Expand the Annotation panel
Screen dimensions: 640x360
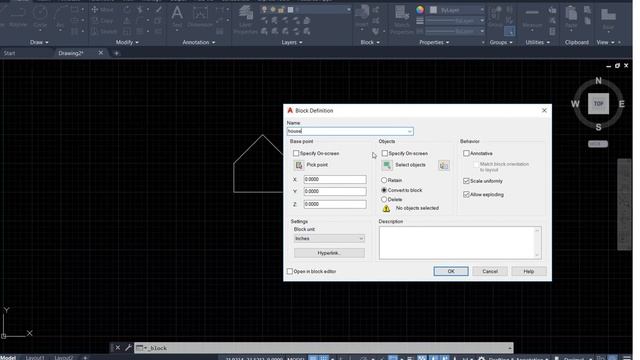pos(198,42)
